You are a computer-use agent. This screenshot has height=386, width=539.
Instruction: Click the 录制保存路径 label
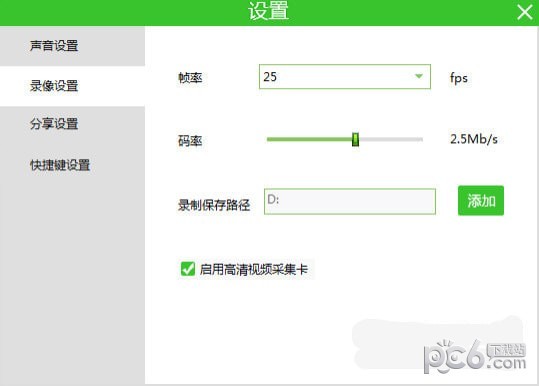pos(214,205)
